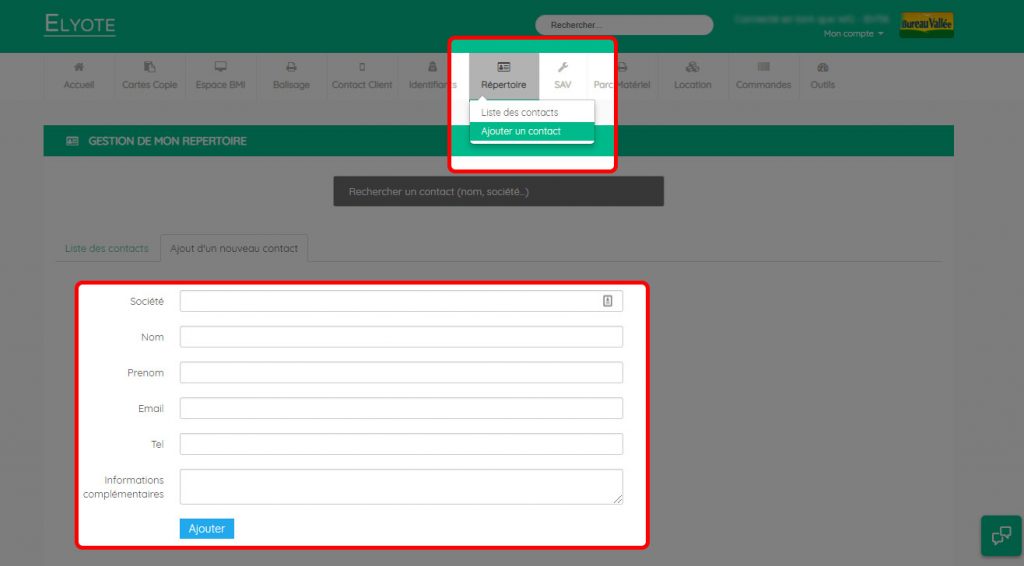The height and width of the screenshot is (566, 1024).
Task: Click the Balisage printer icon
Action: [291, 67]
